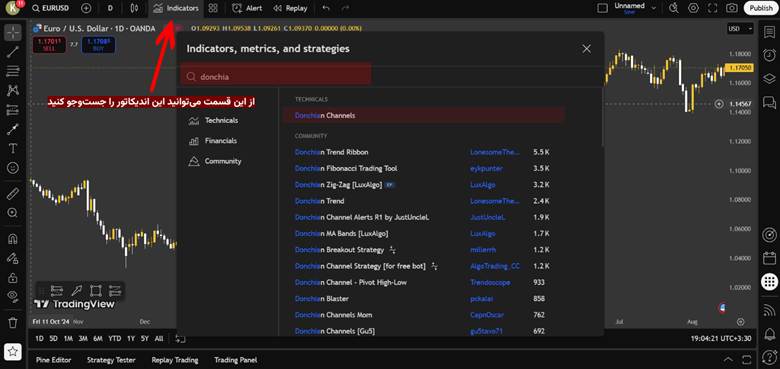Toggle hide all drawings eye icon
Viewport: 780px width, 369px height.
(13, 297)
